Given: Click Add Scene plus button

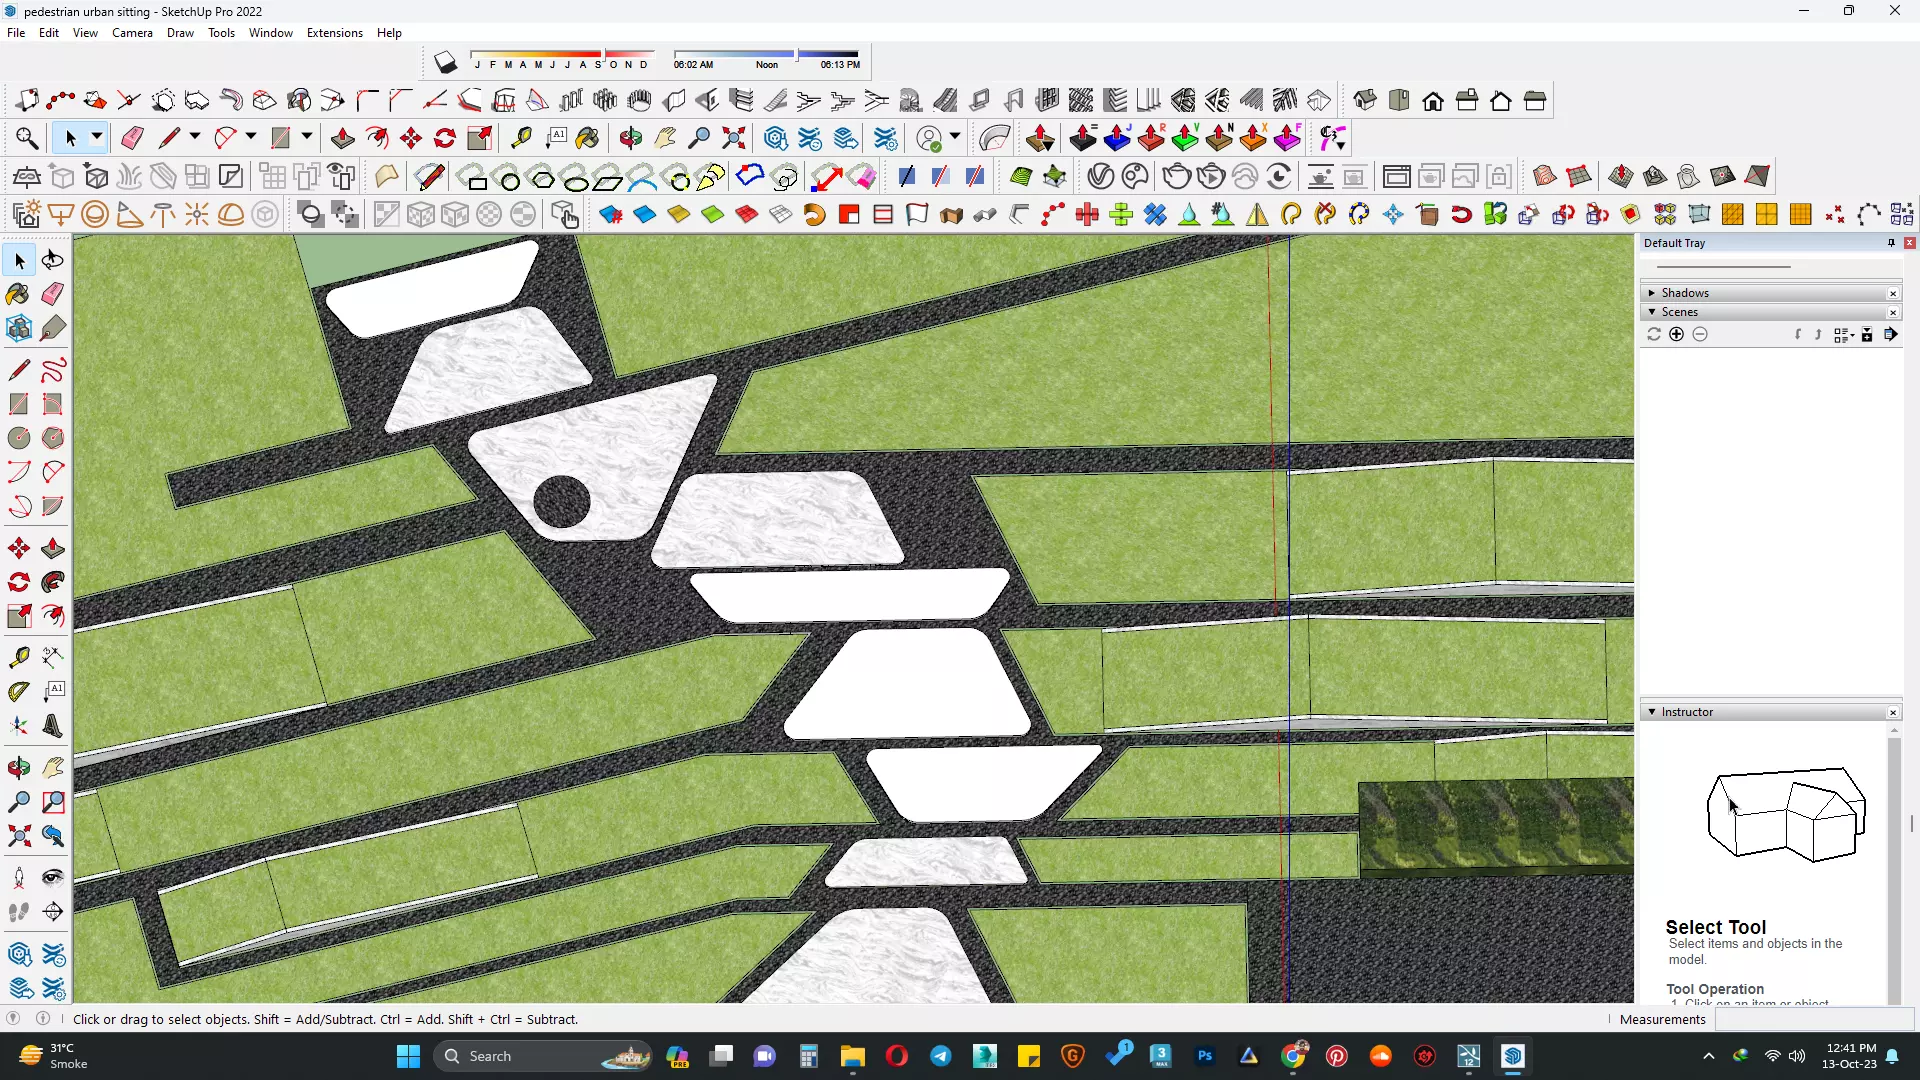Looking at the screenshot, I should [x=1677, y=335].
